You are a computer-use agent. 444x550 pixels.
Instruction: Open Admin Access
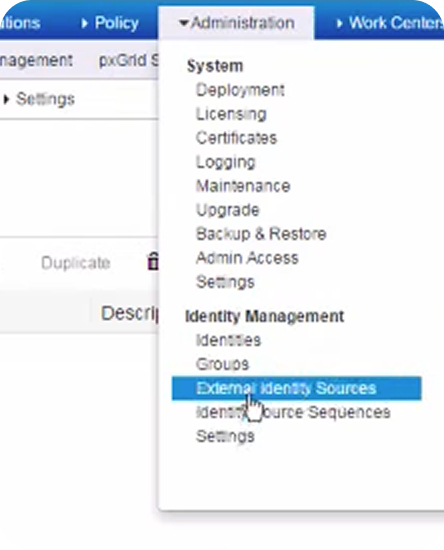[247, 258]
